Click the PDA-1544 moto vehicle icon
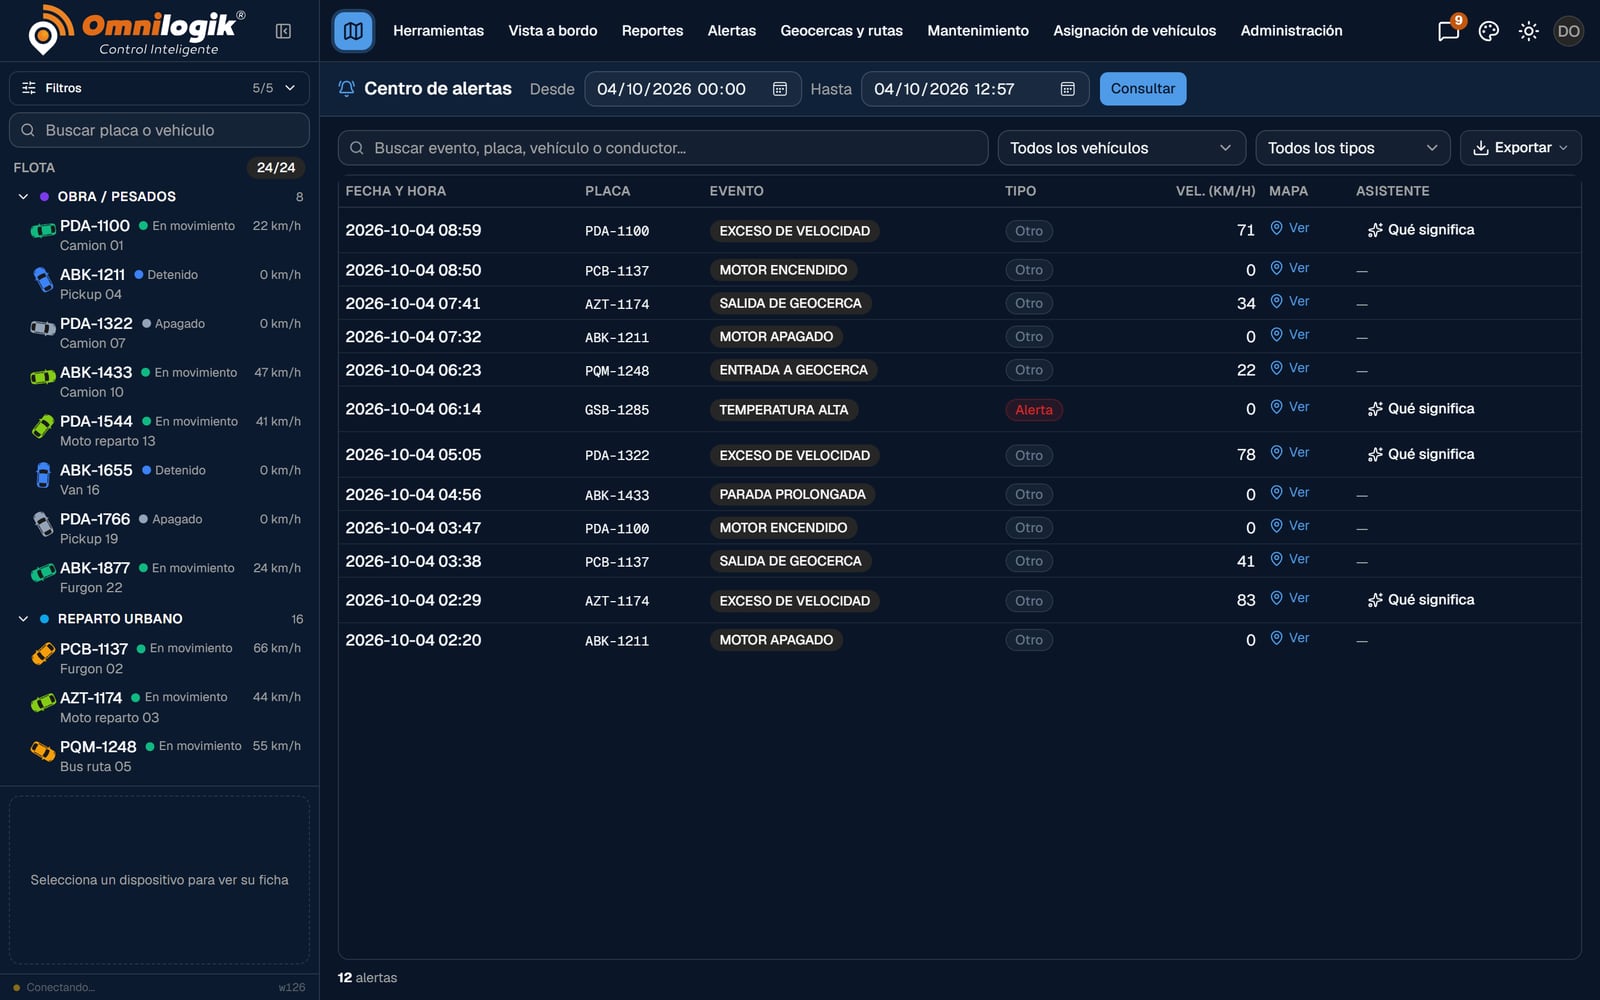Viewport: 1600px width, 1000px height. pyautogui.click(x=42, y=427)
